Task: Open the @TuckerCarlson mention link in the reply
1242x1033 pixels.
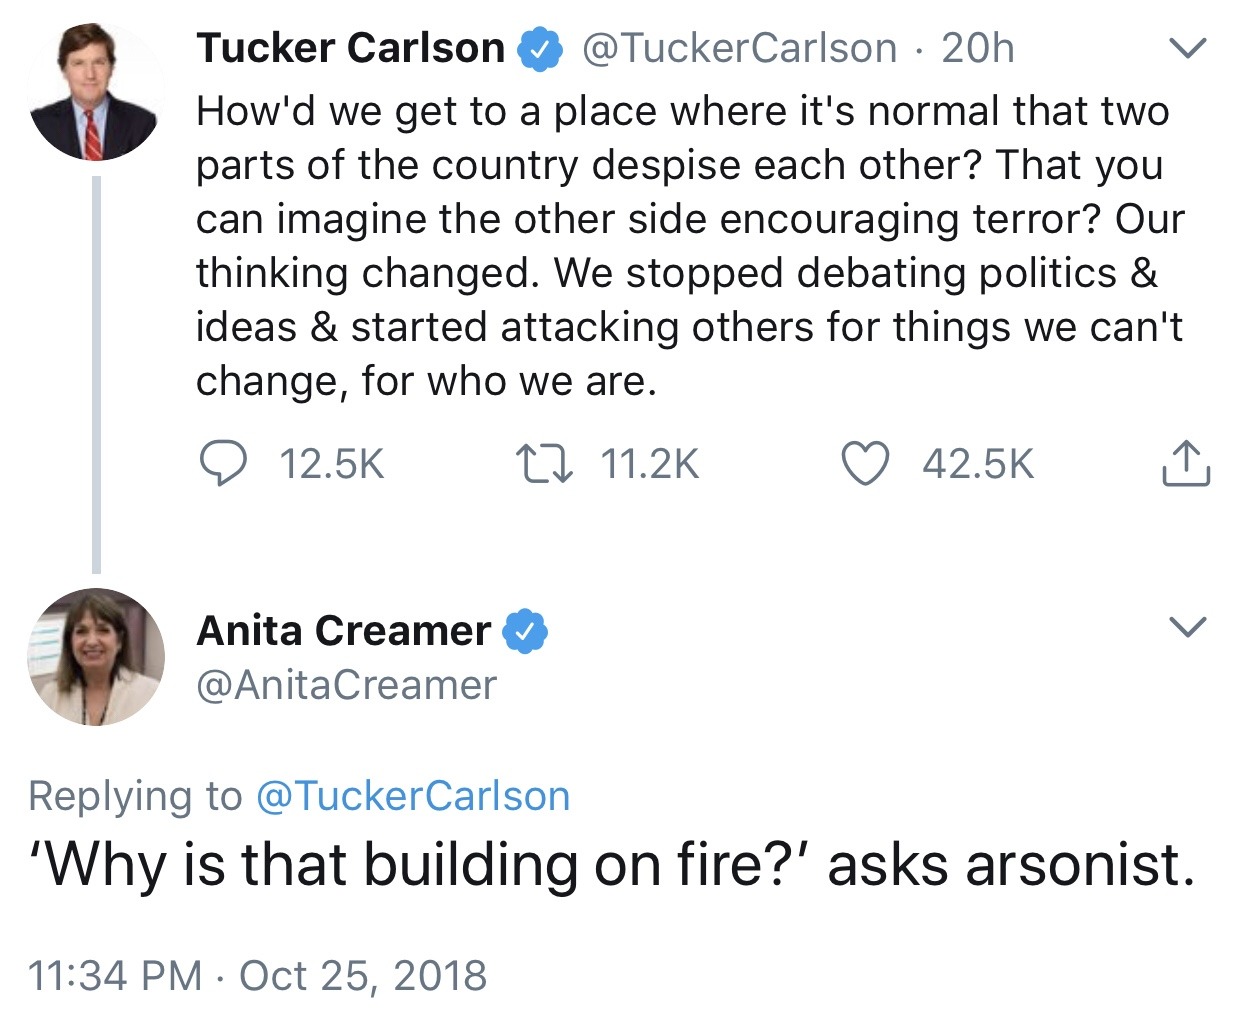Action: (x=413, y=796)
